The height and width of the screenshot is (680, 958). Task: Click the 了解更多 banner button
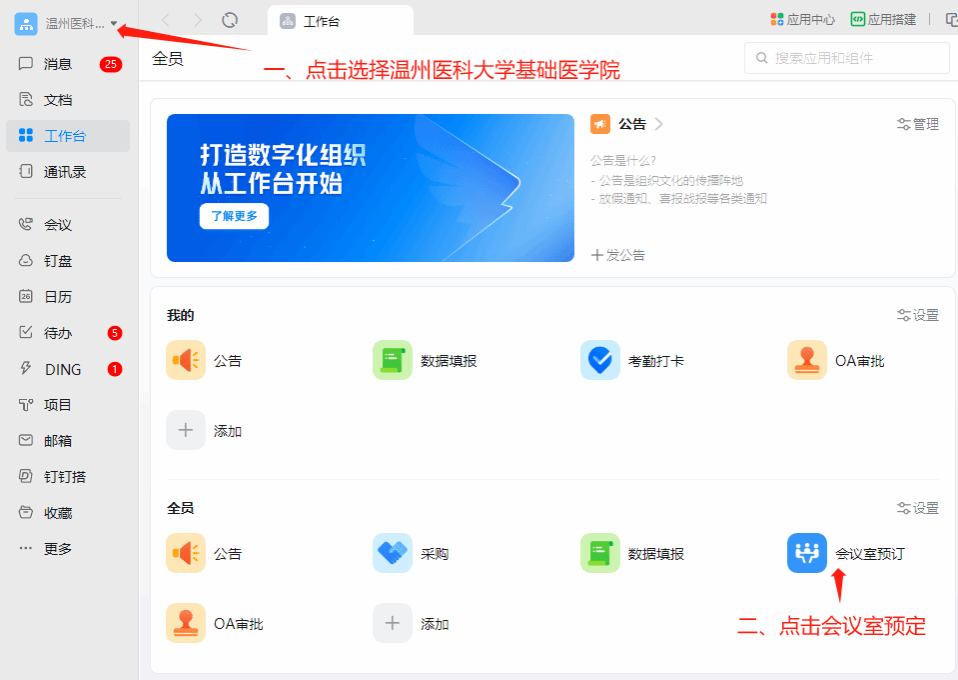[234, 216]
